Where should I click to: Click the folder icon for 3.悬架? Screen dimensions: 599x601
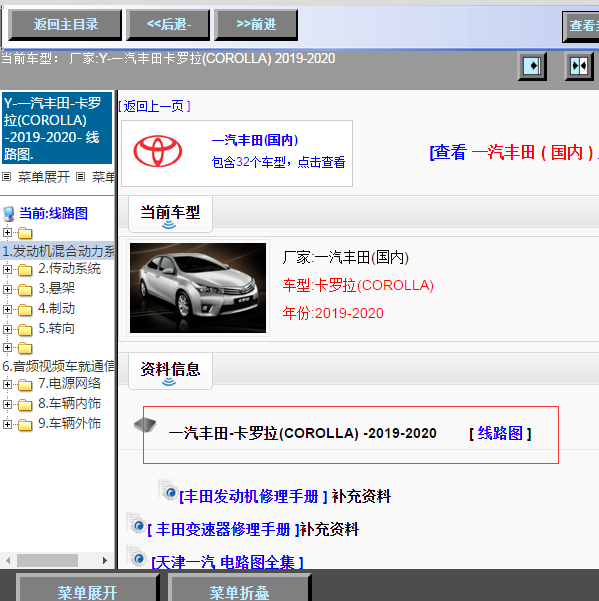point(25,290)
